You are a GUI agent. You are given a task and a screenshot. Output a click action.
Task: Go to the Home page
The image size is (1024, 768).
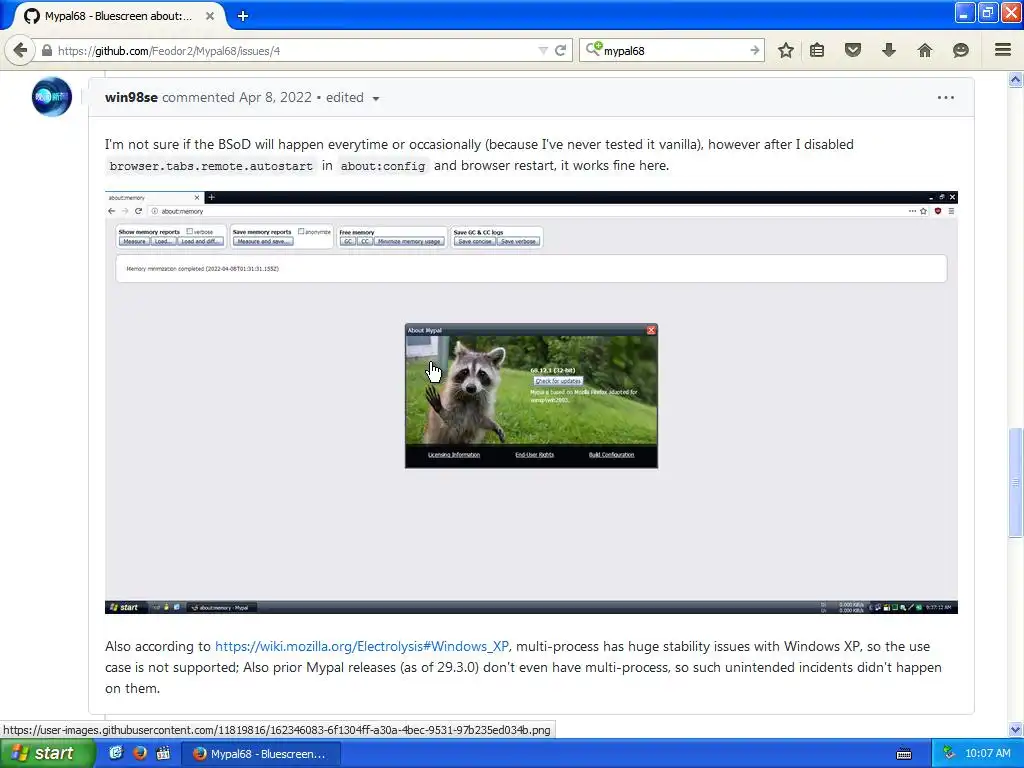point(925,50)
